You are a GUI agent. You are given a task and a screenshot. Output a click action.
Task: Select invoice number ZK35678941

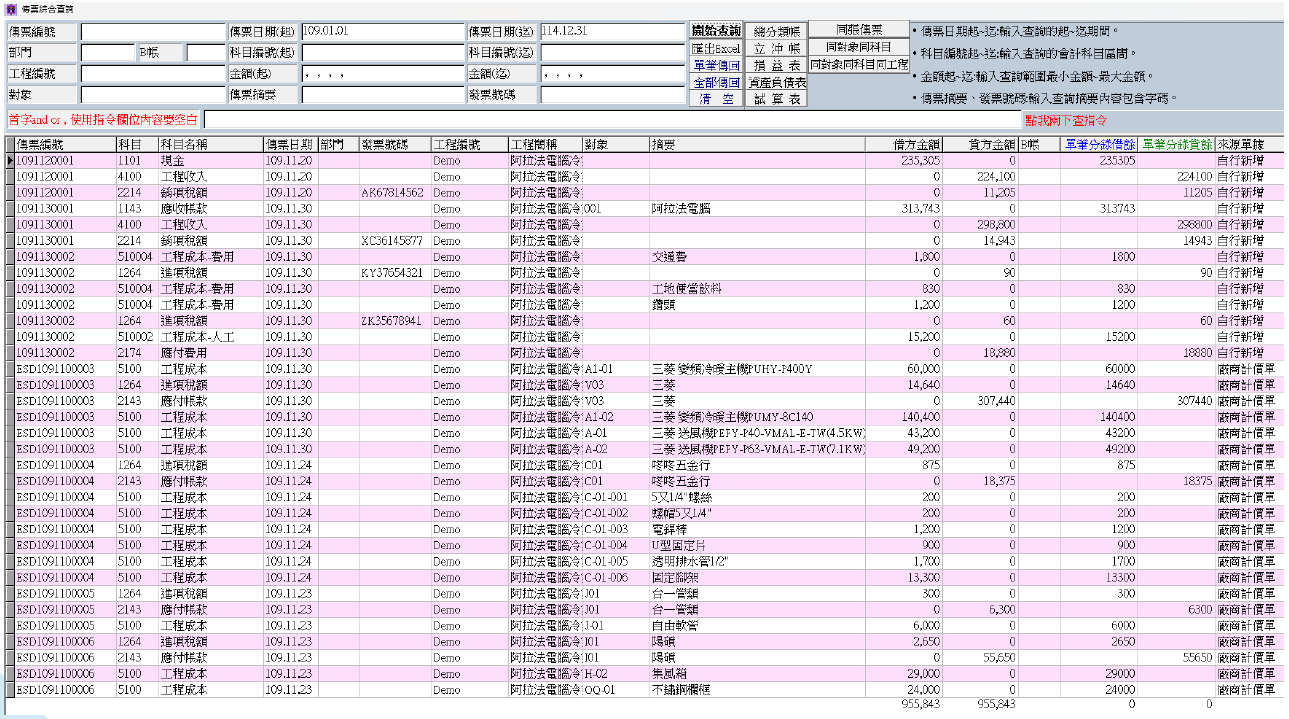tap(394, 321)
